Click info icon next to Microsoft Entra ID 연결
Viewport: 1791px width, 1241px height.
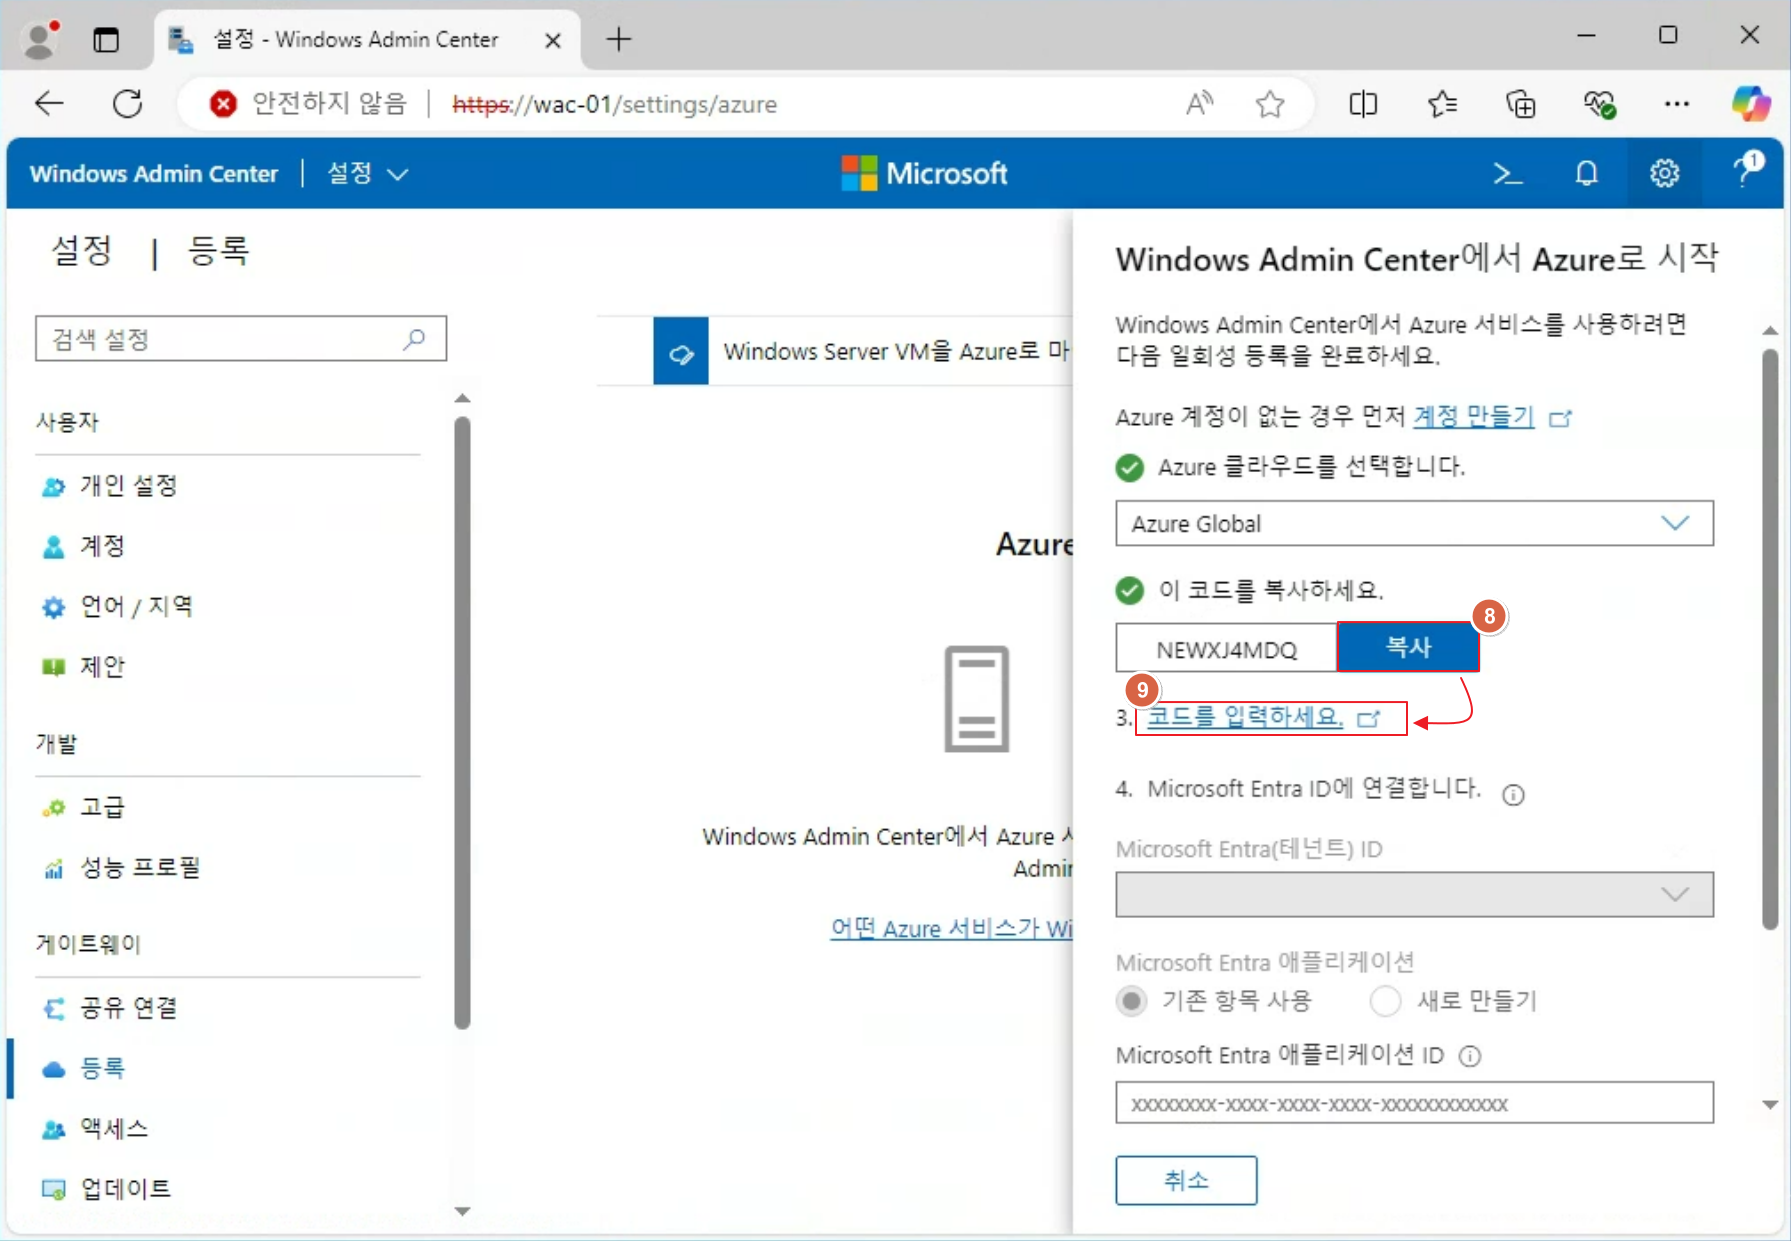click(x=1513, y=795)
